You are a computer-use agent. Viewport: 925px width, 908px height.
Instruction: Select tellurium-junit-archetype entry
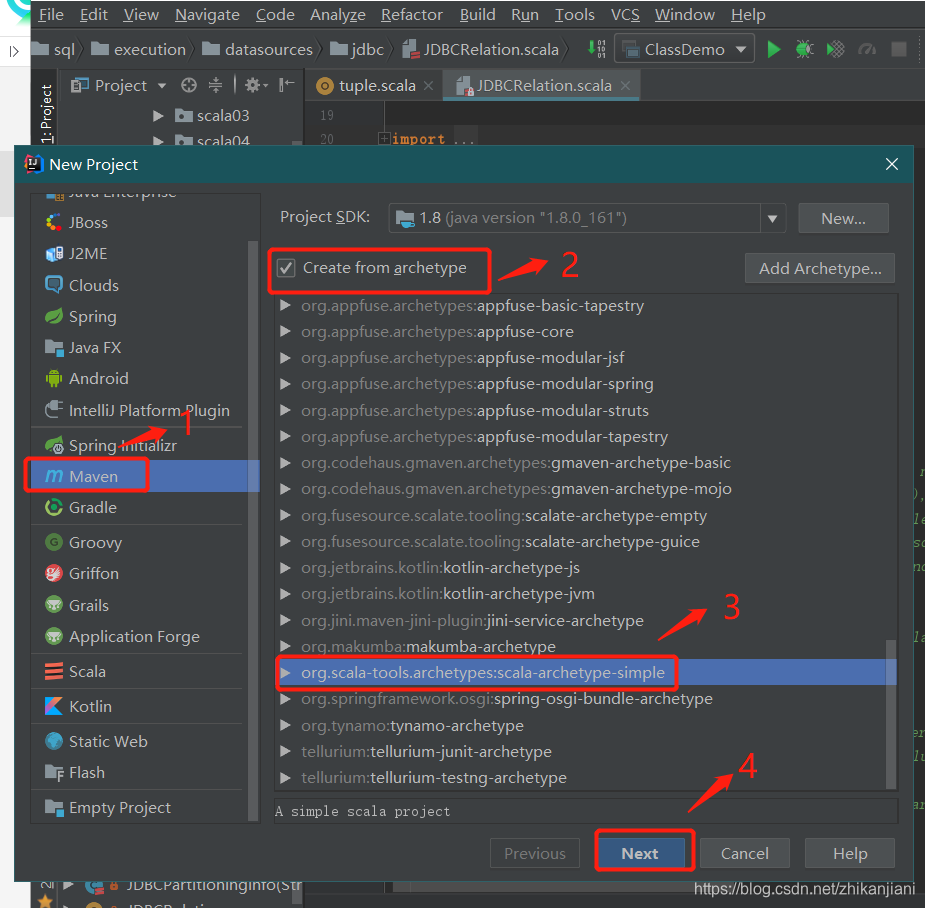585,751
